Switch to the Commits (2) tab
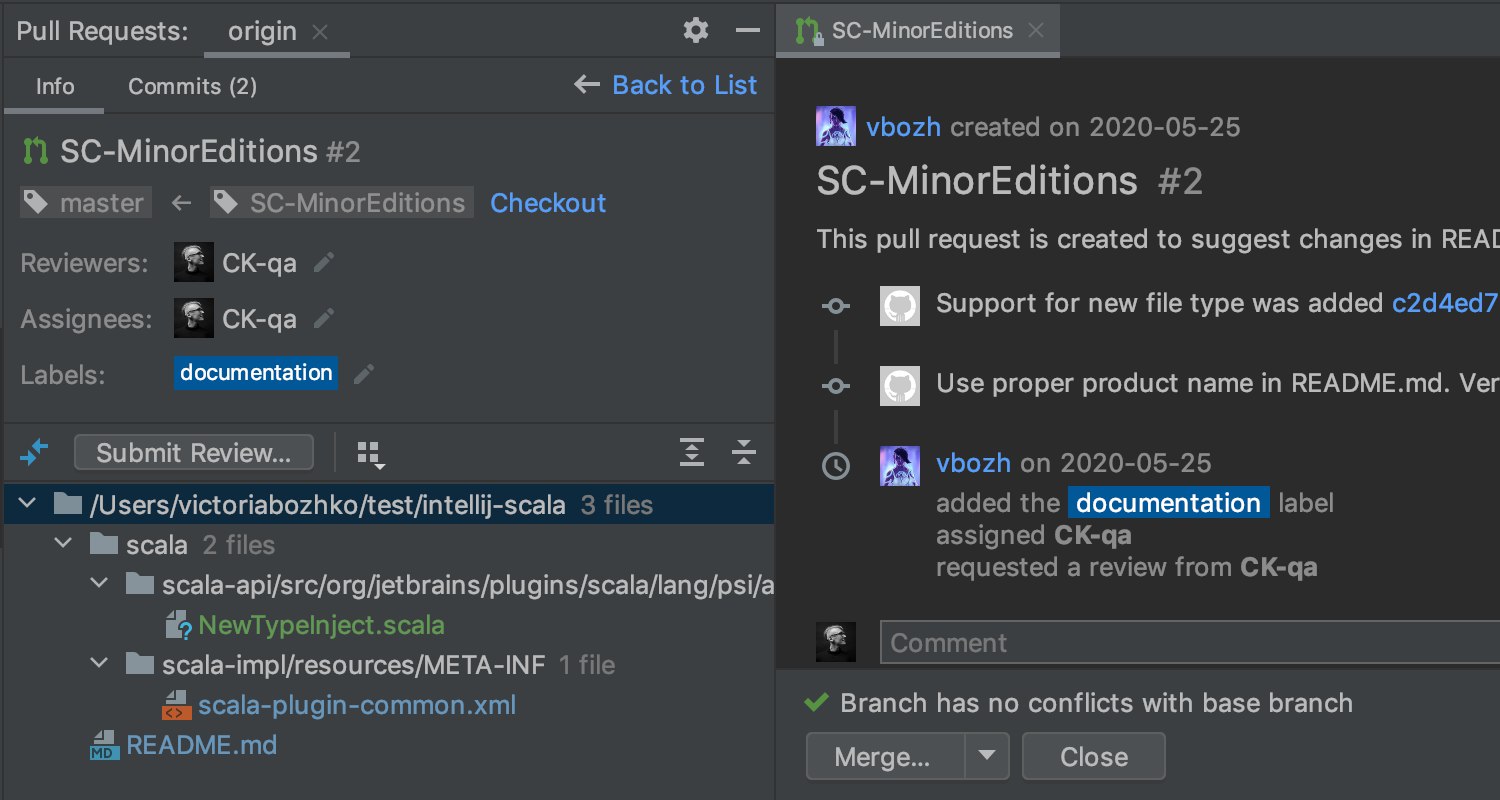The height and width of the screenshot is (800, 1500). 192,87
